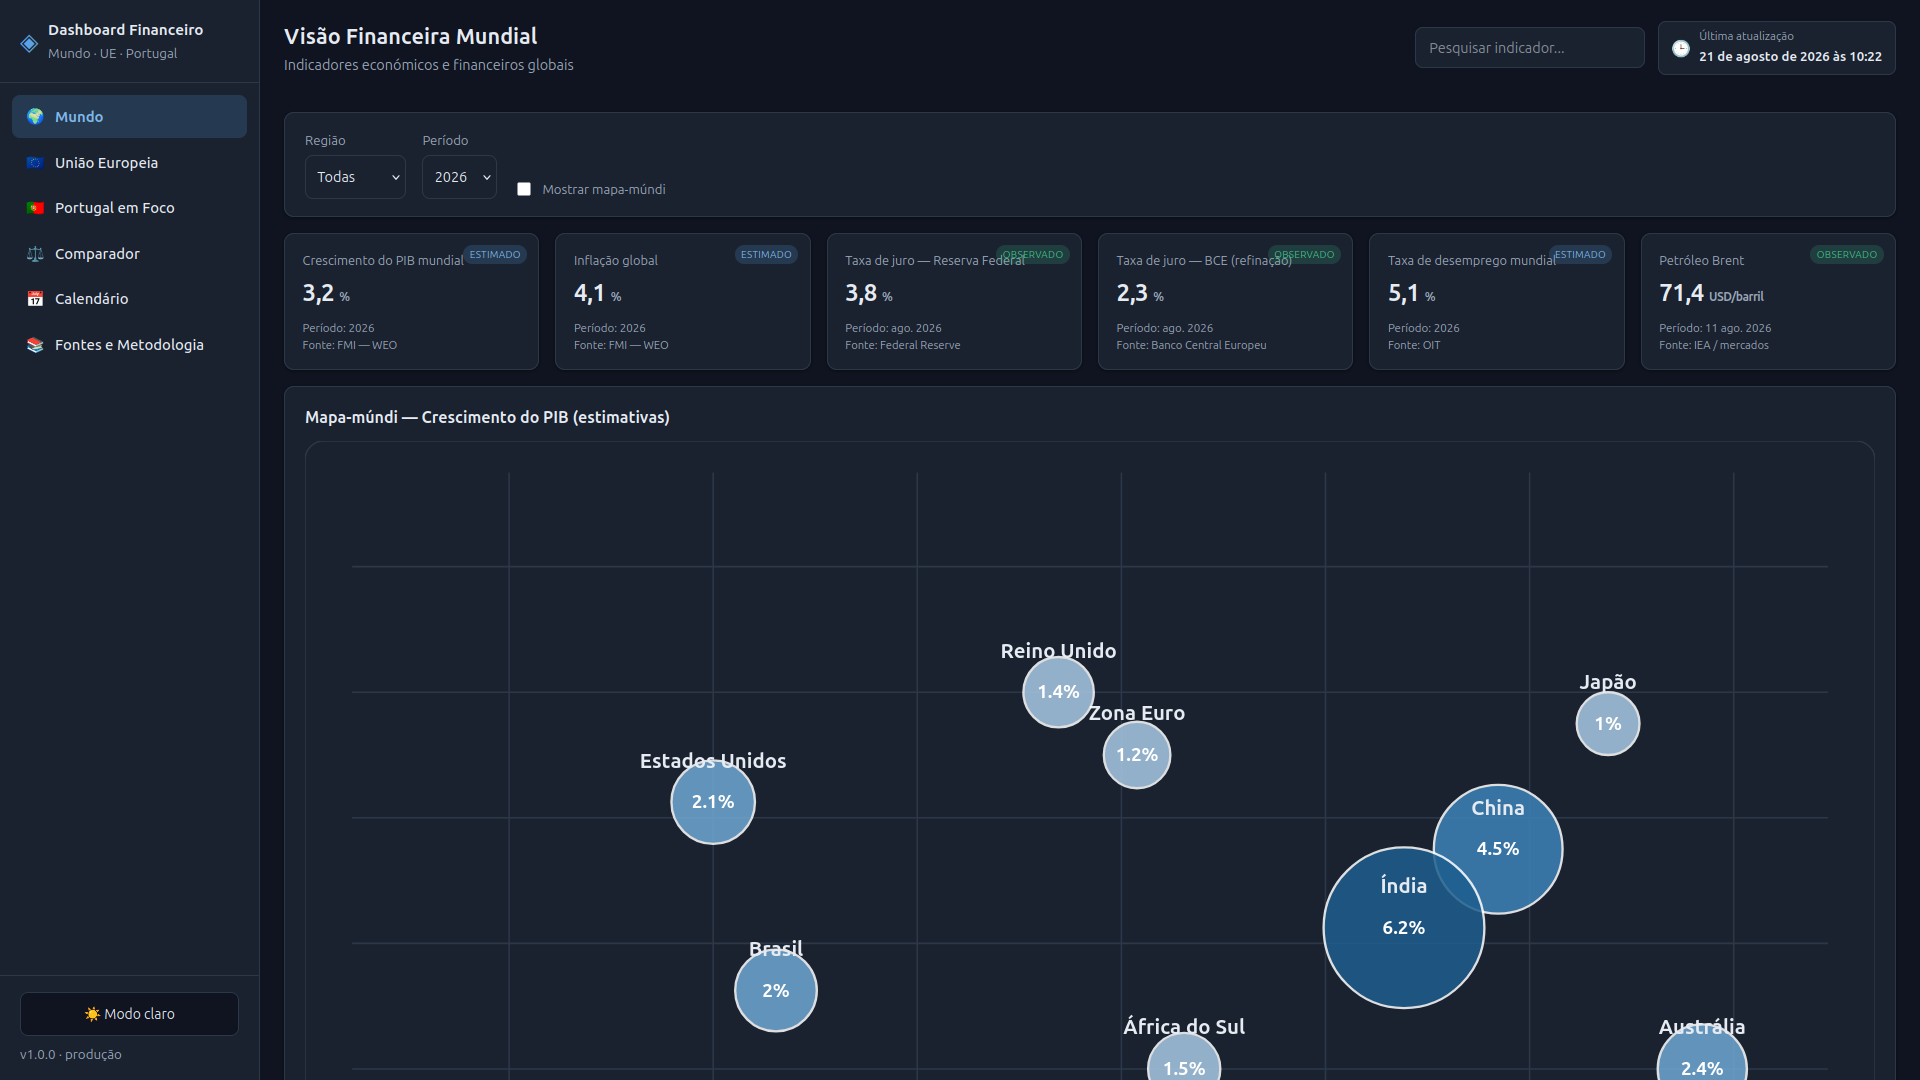Click the Estados Unidos 2.1% bubble
The image size is (1920, 1080).
click(713, 802)
